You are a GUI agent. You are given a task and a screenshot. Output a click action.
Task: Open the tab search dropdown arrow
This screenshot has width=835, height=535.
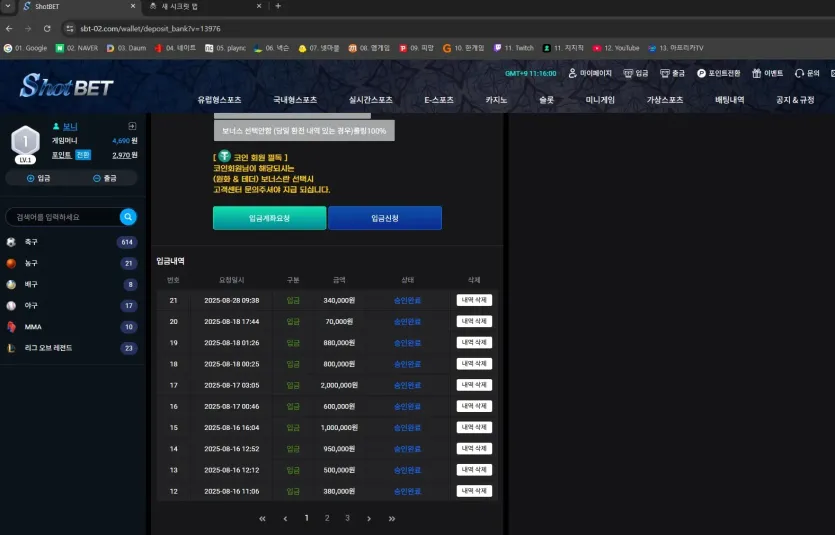(x=7, y=6)
